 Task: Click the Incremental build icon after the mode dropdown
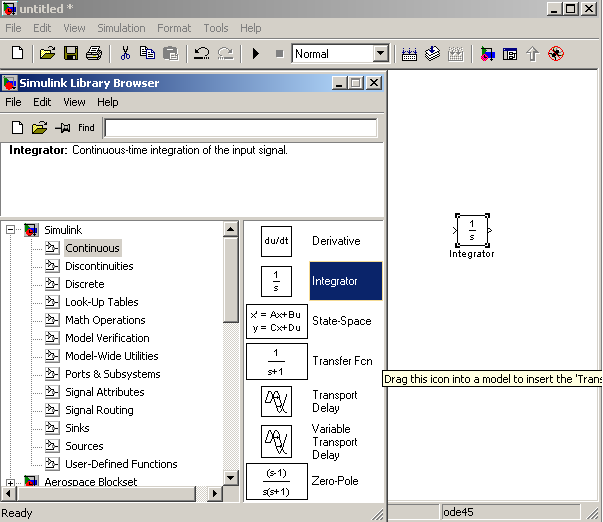tap(409, 54)
